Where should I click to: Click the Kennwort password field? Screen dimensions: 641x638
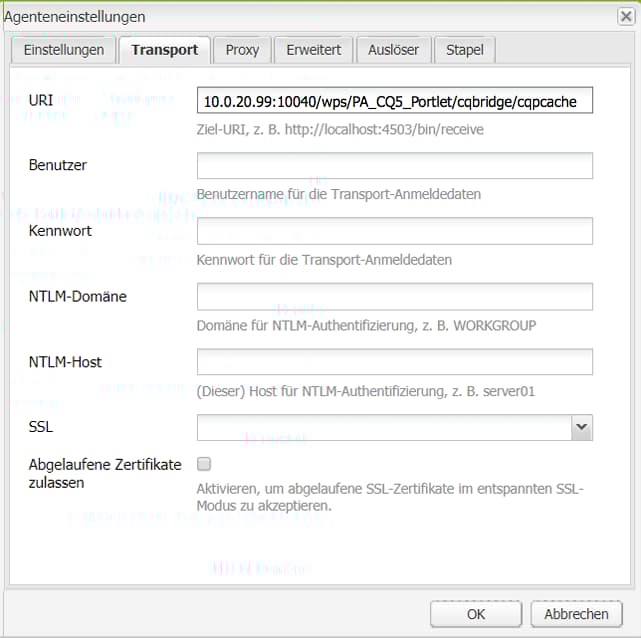point(395,231)
